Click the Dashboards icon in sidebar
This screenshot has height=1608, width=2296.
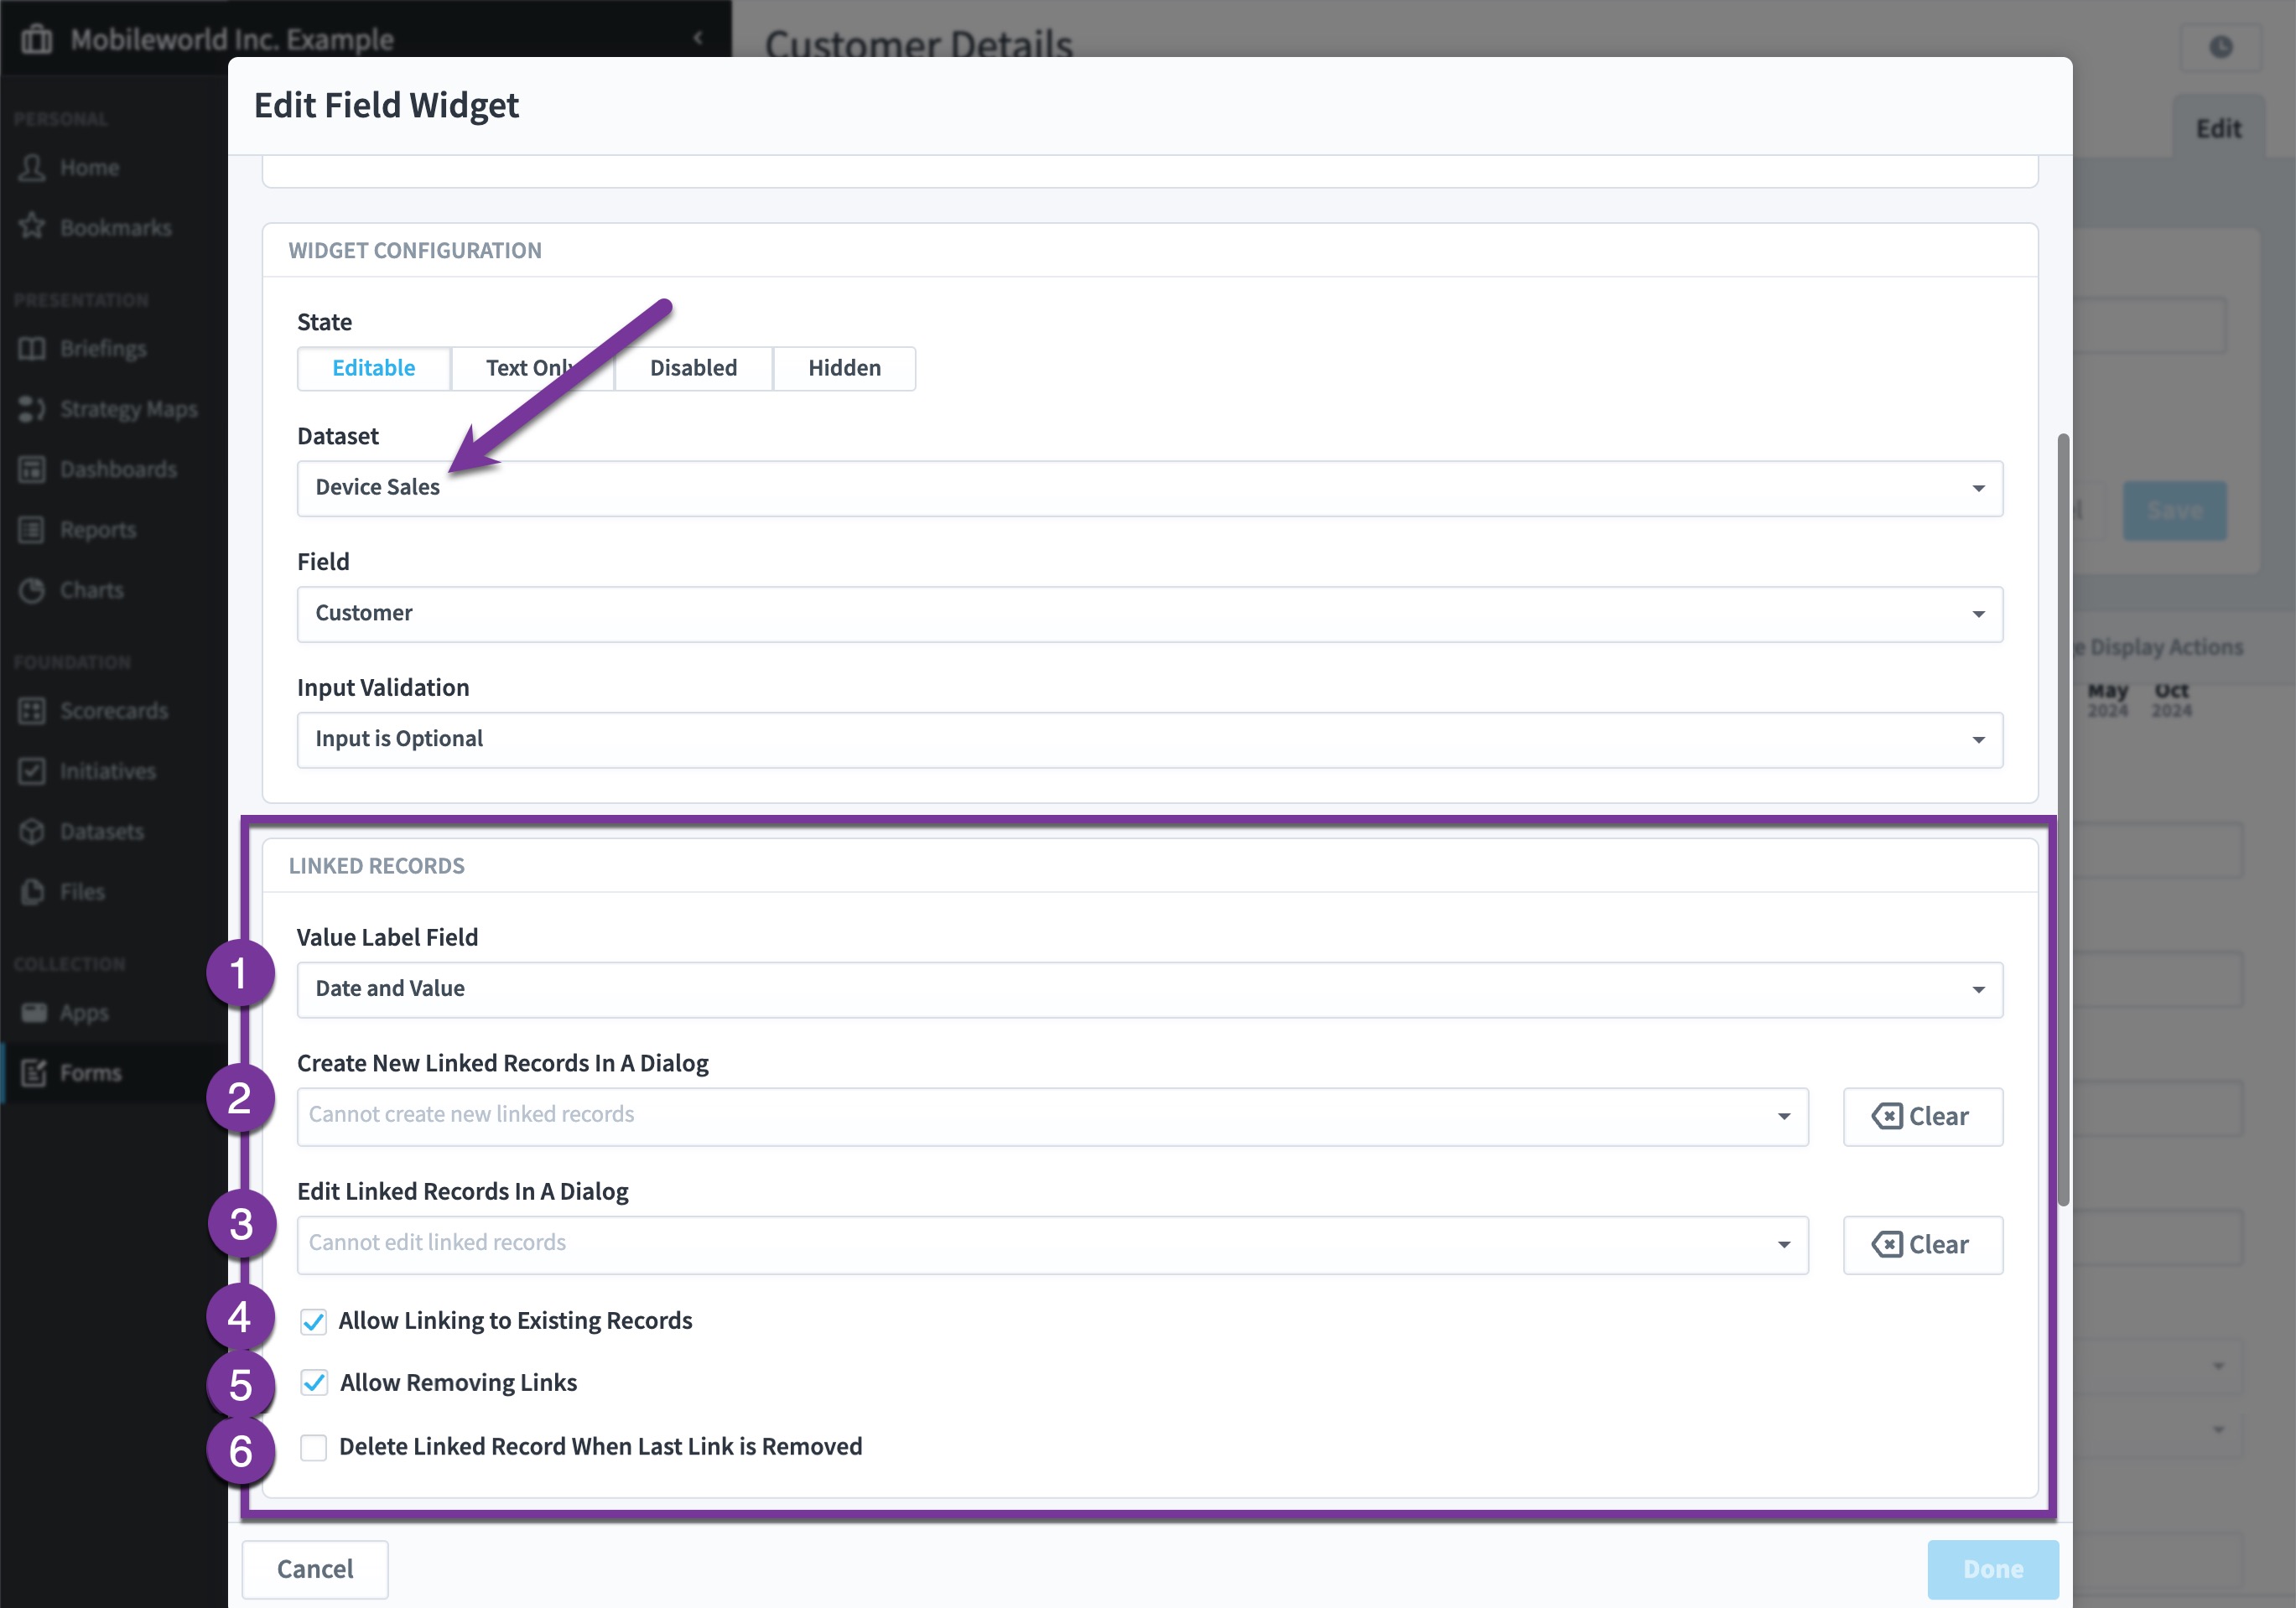[x=32, y=469]
